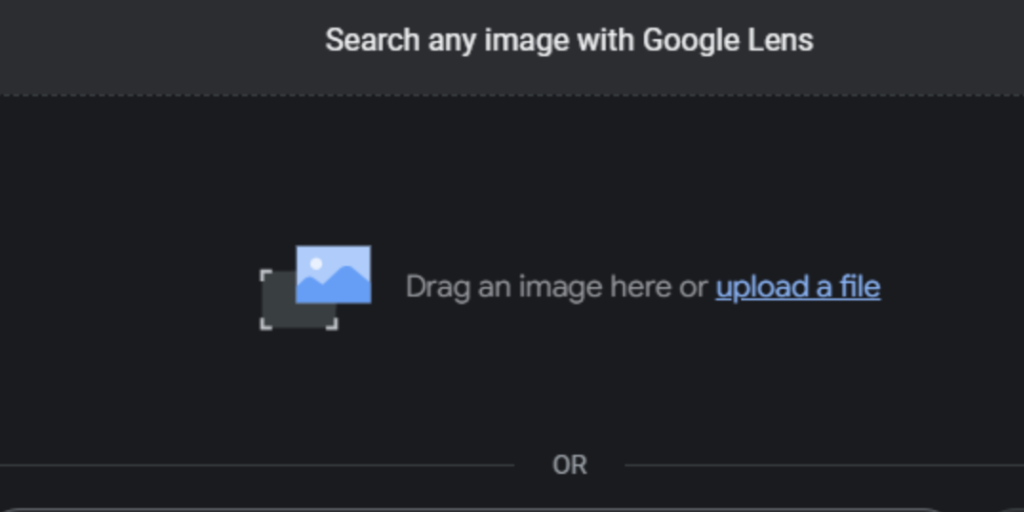Click the "Drag an image here or" text
This screenshot has height=512, width=1024.
tap(556, 287)
